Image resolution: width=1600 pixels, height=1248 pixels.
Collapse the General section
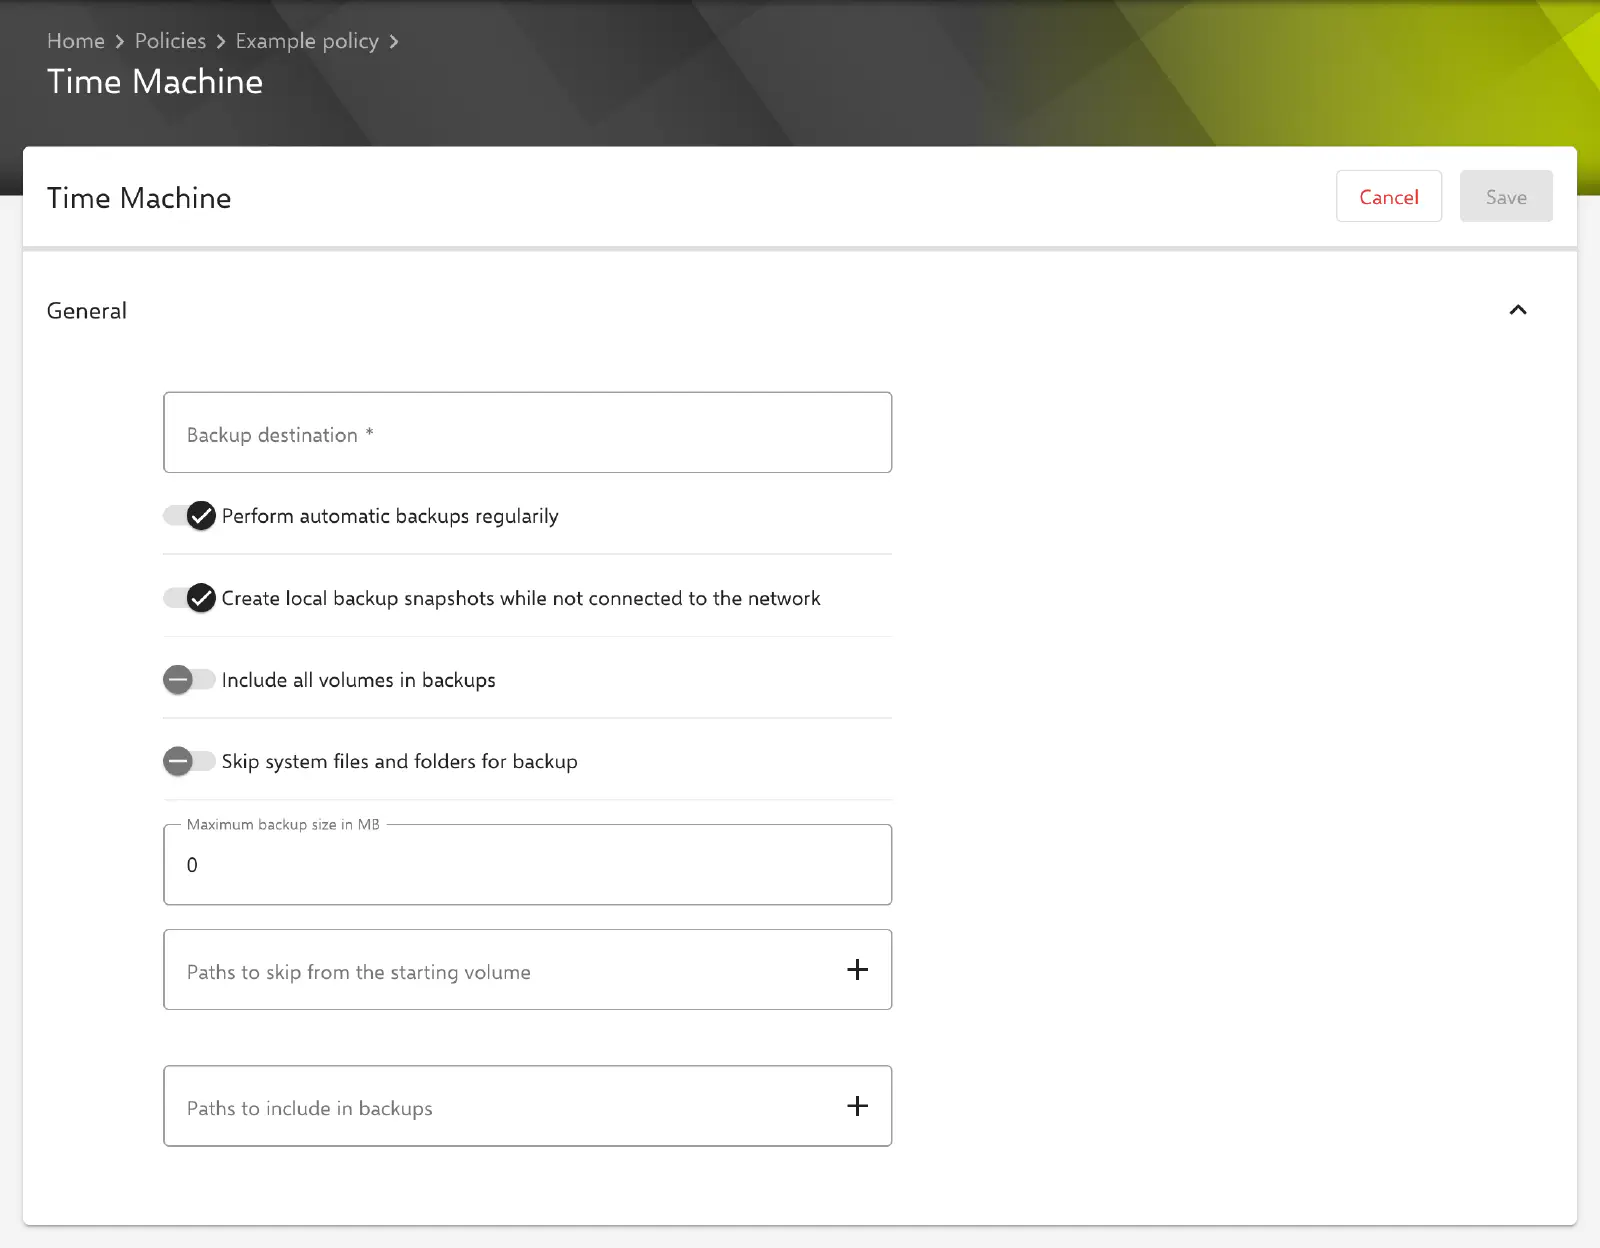pyautogui.click(x=1518, y=310)
